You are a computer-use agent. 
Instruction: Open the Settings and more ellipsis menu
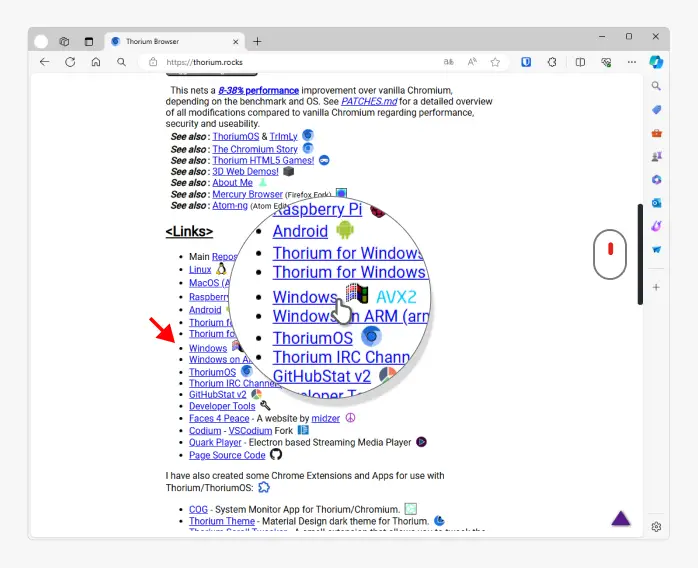tap(632, 62)
